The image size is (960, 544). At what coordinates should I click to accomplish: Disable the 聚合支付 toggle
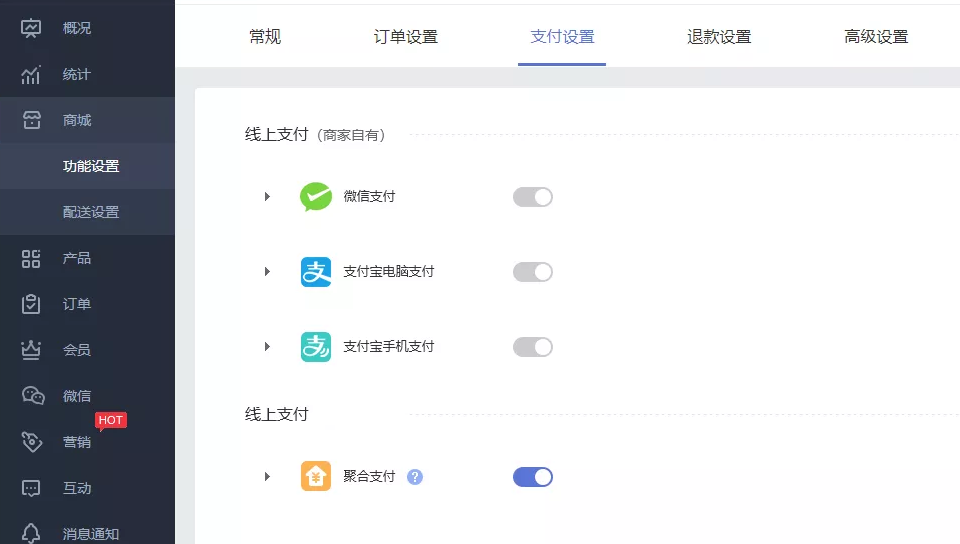533,477
